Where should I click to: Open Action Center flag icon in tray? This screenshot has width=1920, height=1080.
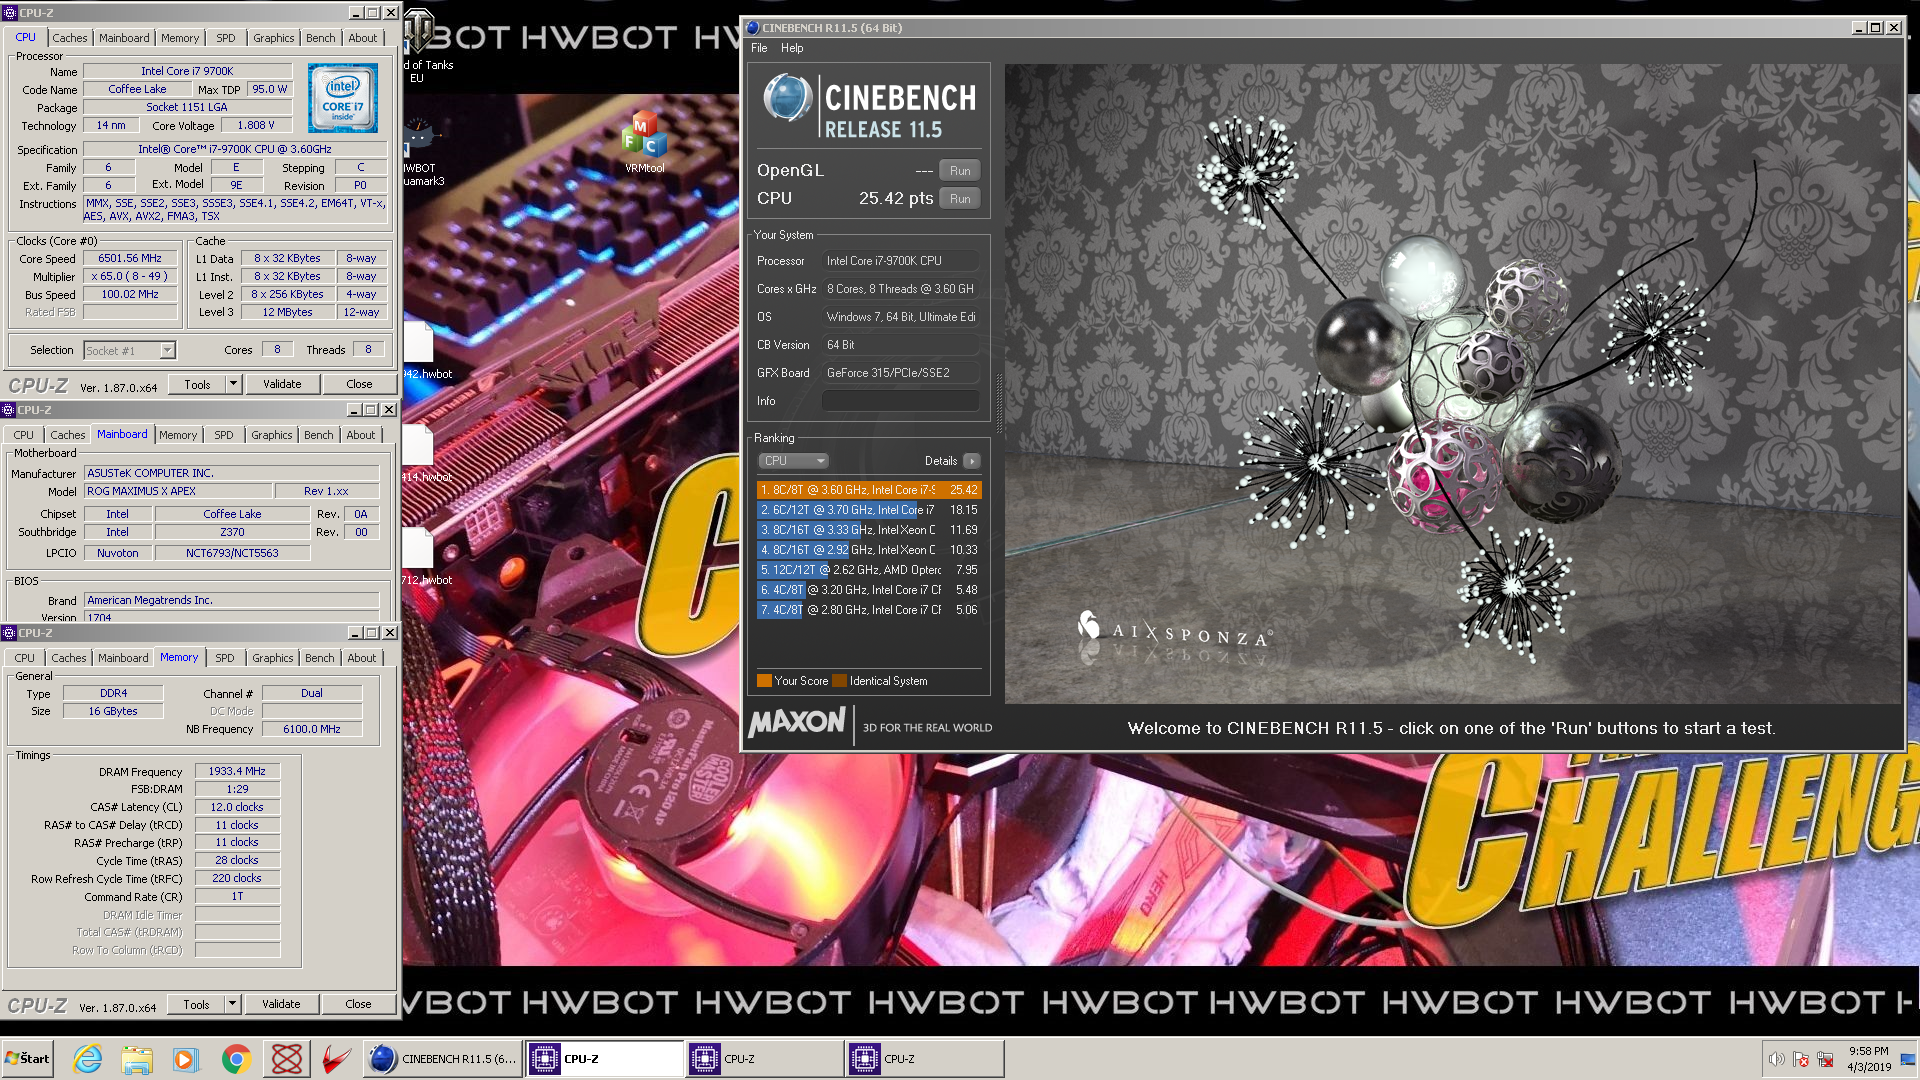click(x=1801, y=1059)
